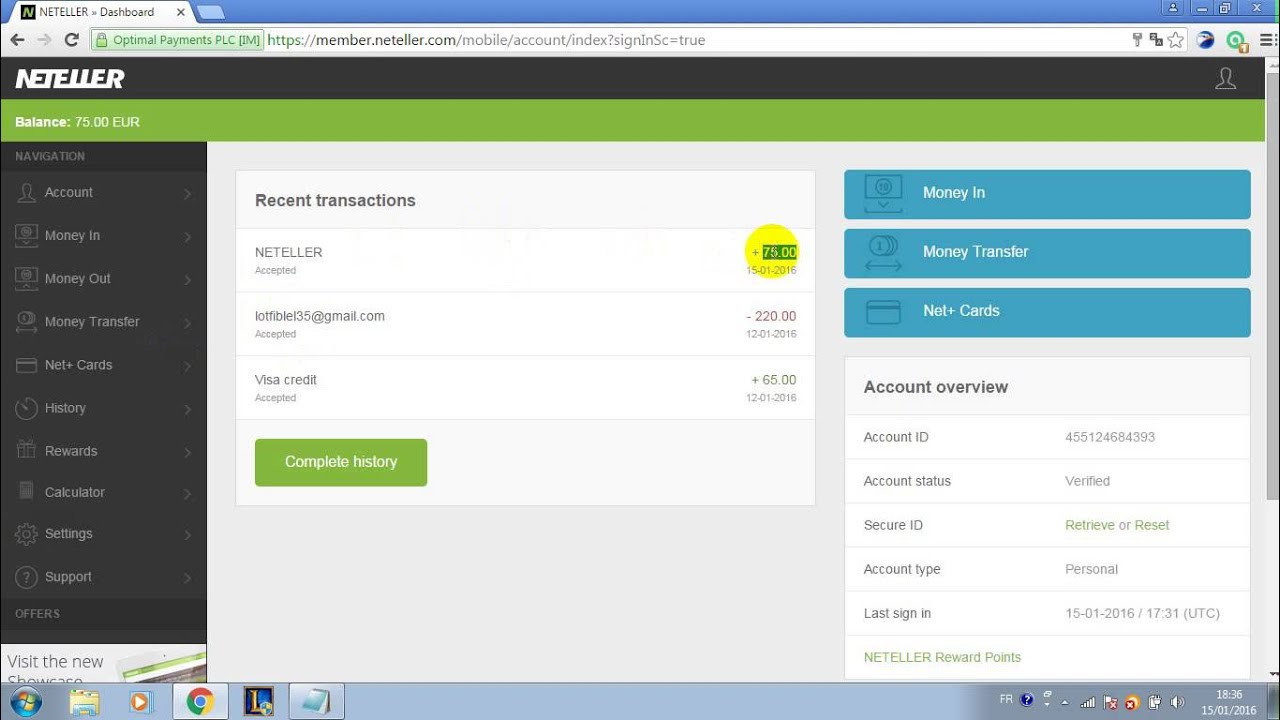1280x720 pixels.
Task: Select the lotfiblel35@gmail.com transaction
Action: click(525, 324)
